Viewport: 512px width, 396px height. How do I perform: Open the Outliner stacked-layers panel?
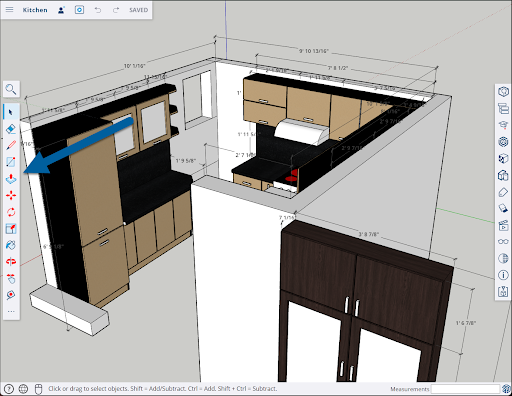tap(503, 108)
